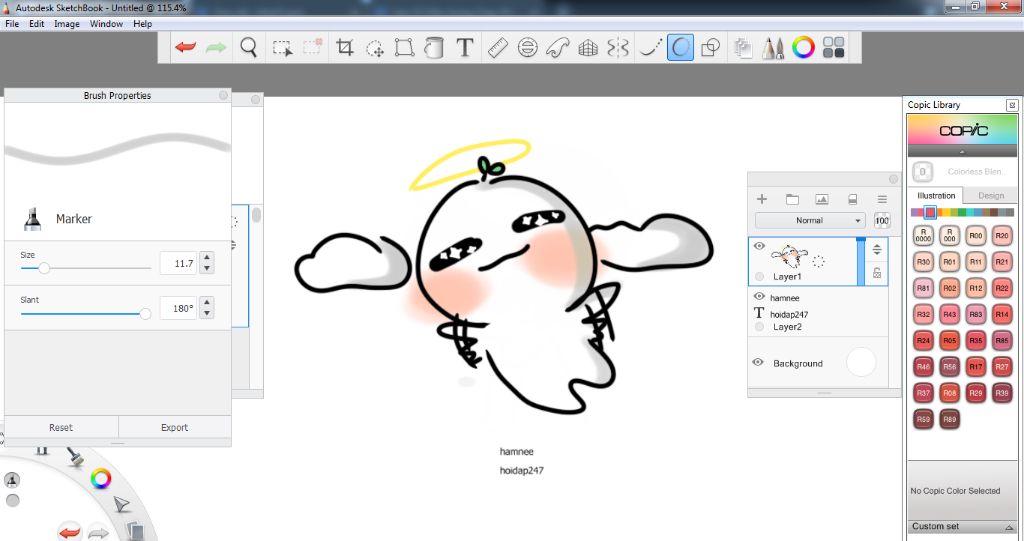1024x541 pixels.
Task: Open the Layer Editor toolbar icon
Action: 743,47
